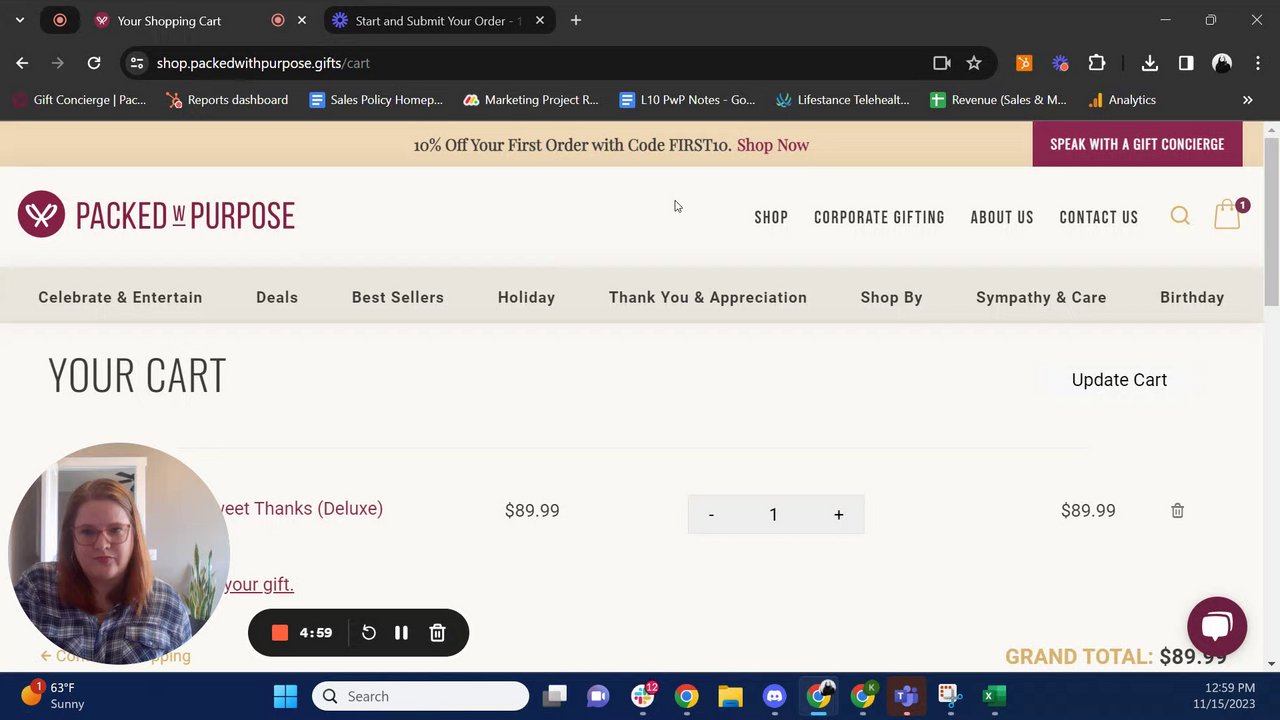Open Revenue (Sales & M...) bookmark
This screenshot has height=720, width=1280.
coord(998,100)
